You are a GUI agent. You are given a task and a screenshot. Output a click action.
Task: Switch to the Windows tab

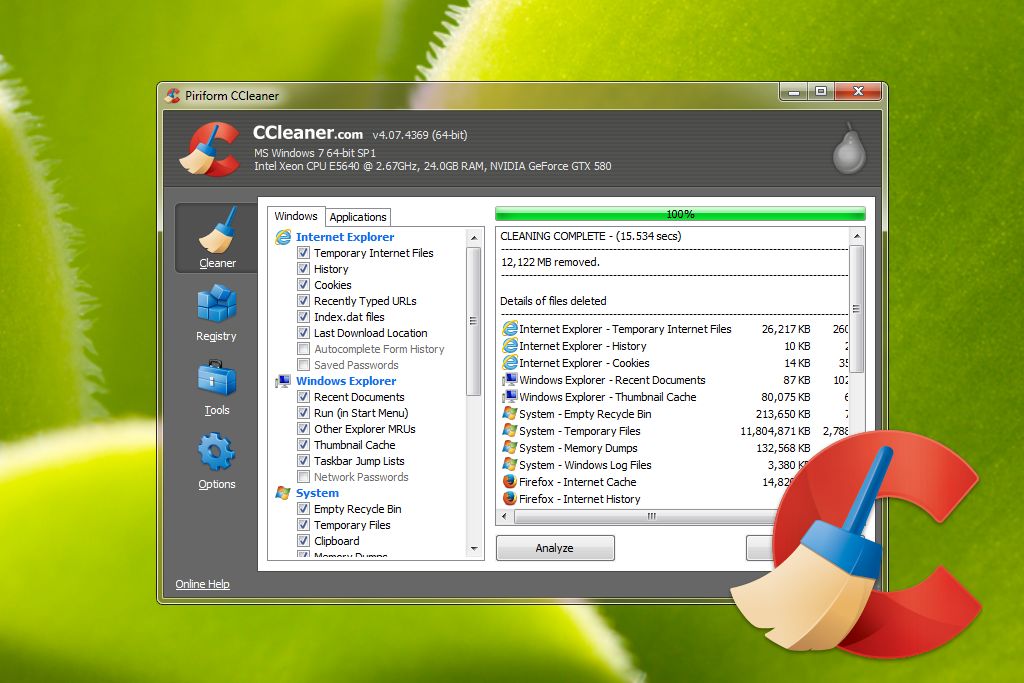[296, 216]
